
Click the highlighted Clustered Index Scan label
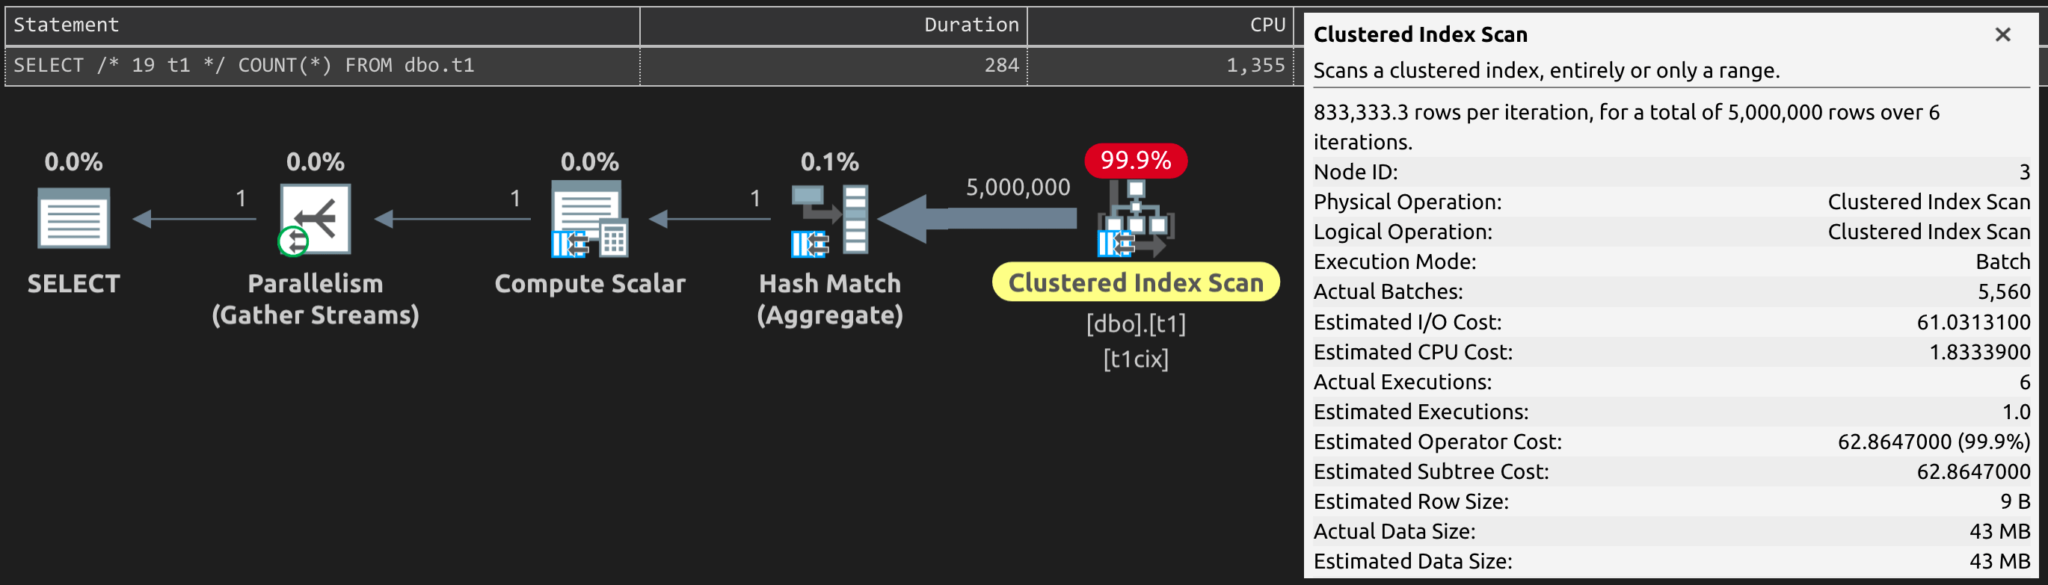click(x=1135, y=283)
